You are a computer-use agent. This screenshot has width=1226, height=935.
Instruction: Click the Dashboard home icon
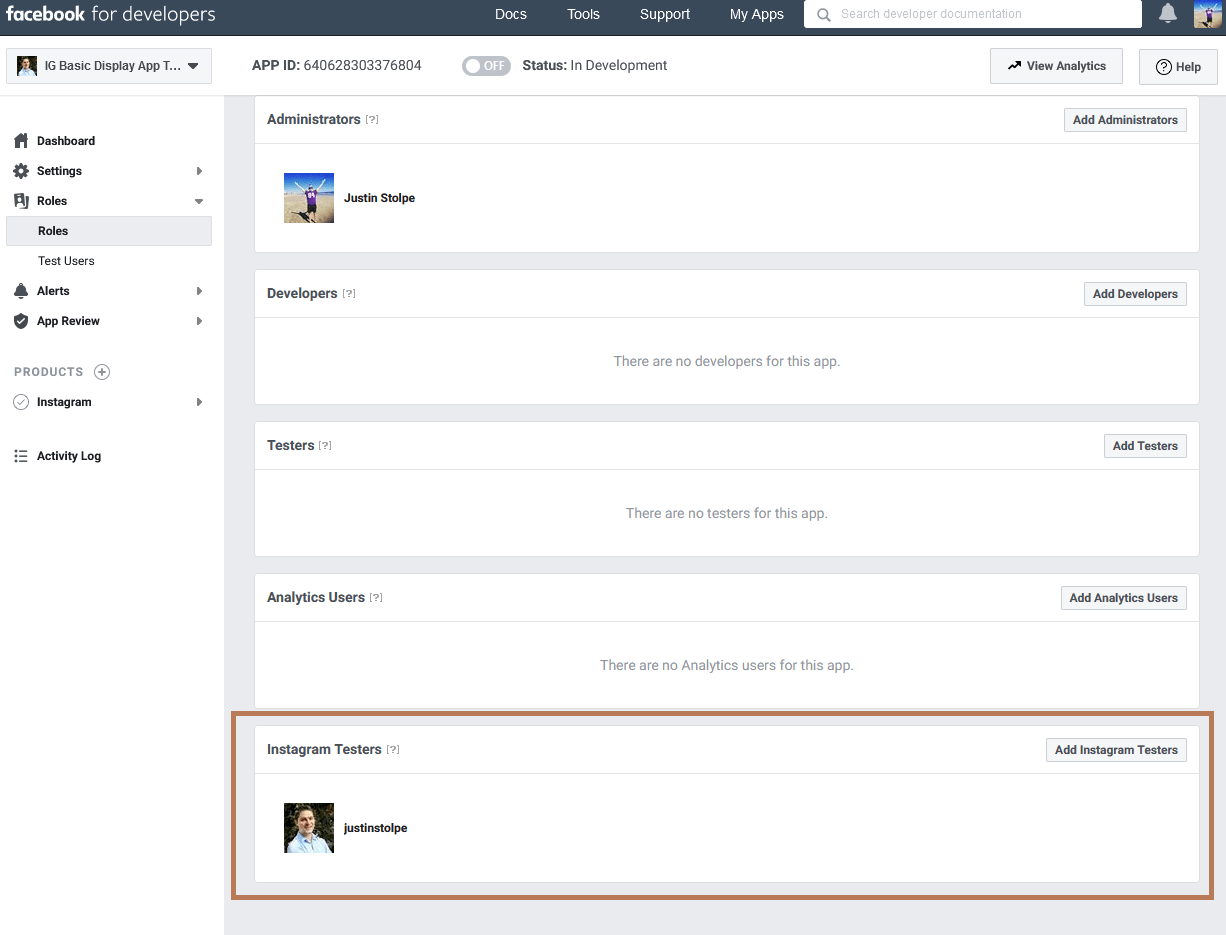[x=21, y=141]
